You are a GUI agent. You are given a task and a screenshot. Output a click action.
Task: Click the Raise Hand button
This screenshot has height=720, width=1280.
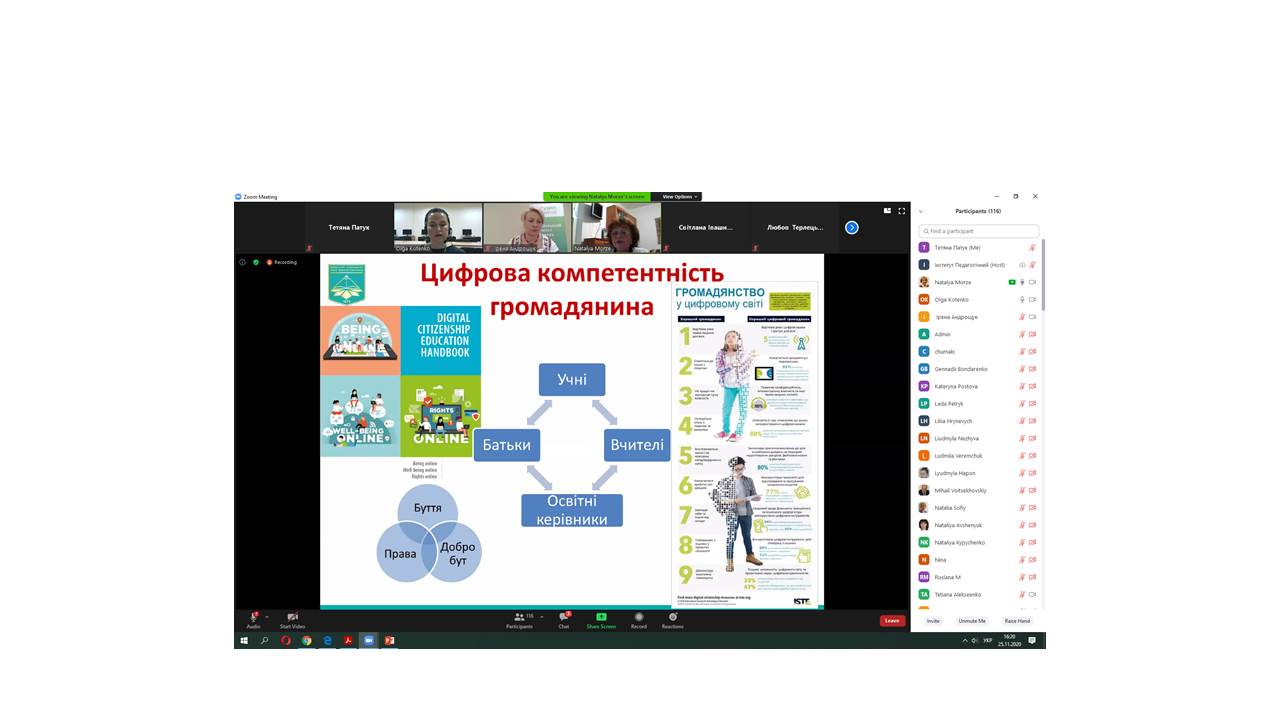pos(1017,621)
